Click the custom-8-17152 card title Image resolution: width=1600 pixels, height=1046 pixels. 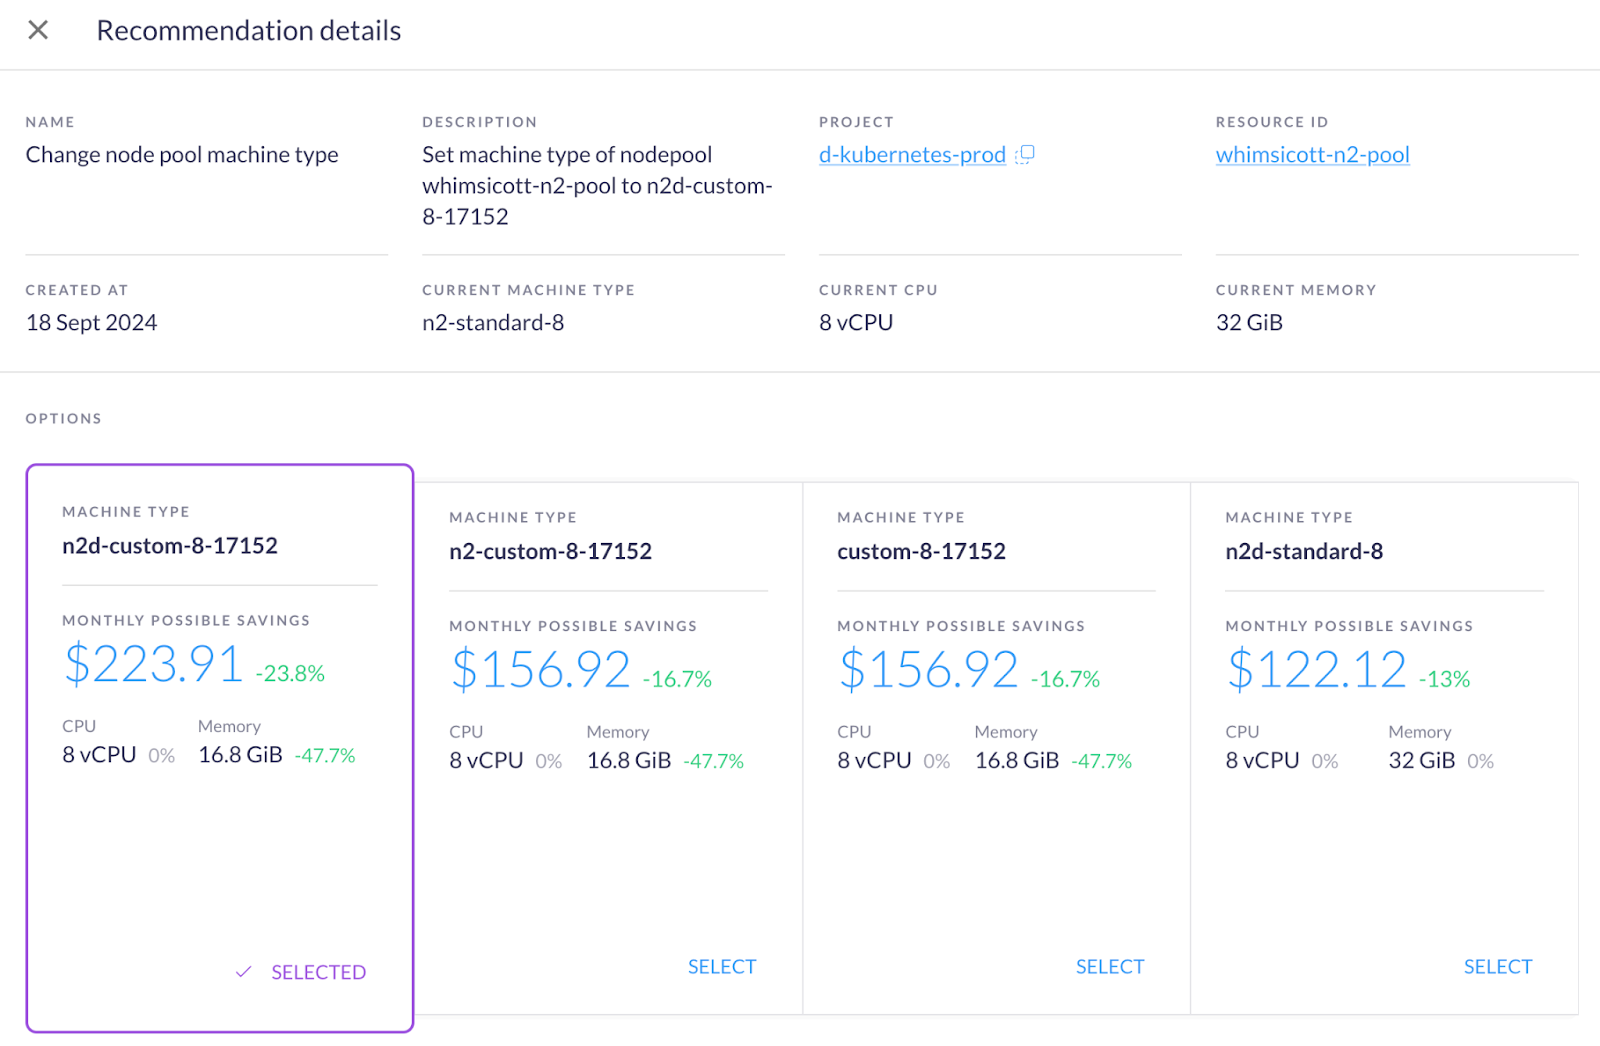point(921,552)
